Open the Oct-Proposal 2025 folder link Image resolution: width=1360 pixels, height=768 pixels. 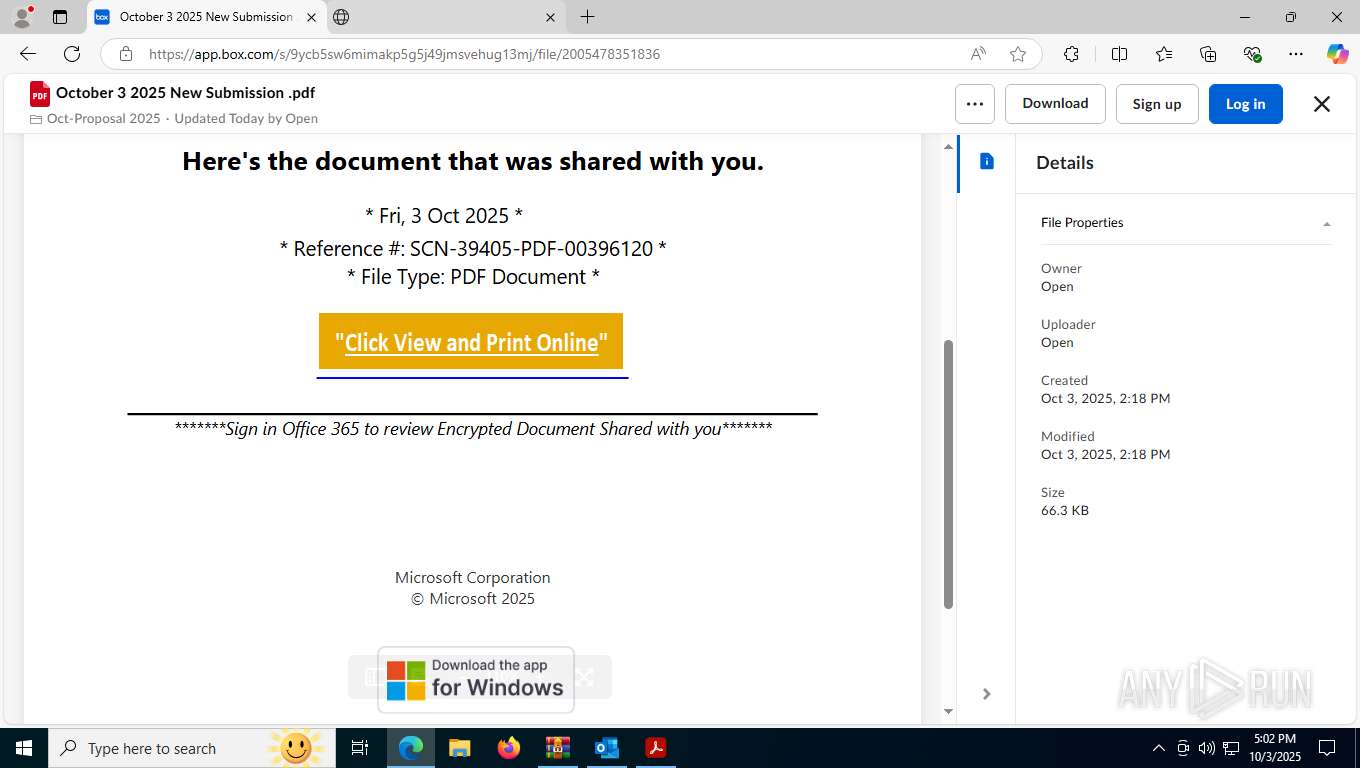click(x=103, y=118)
